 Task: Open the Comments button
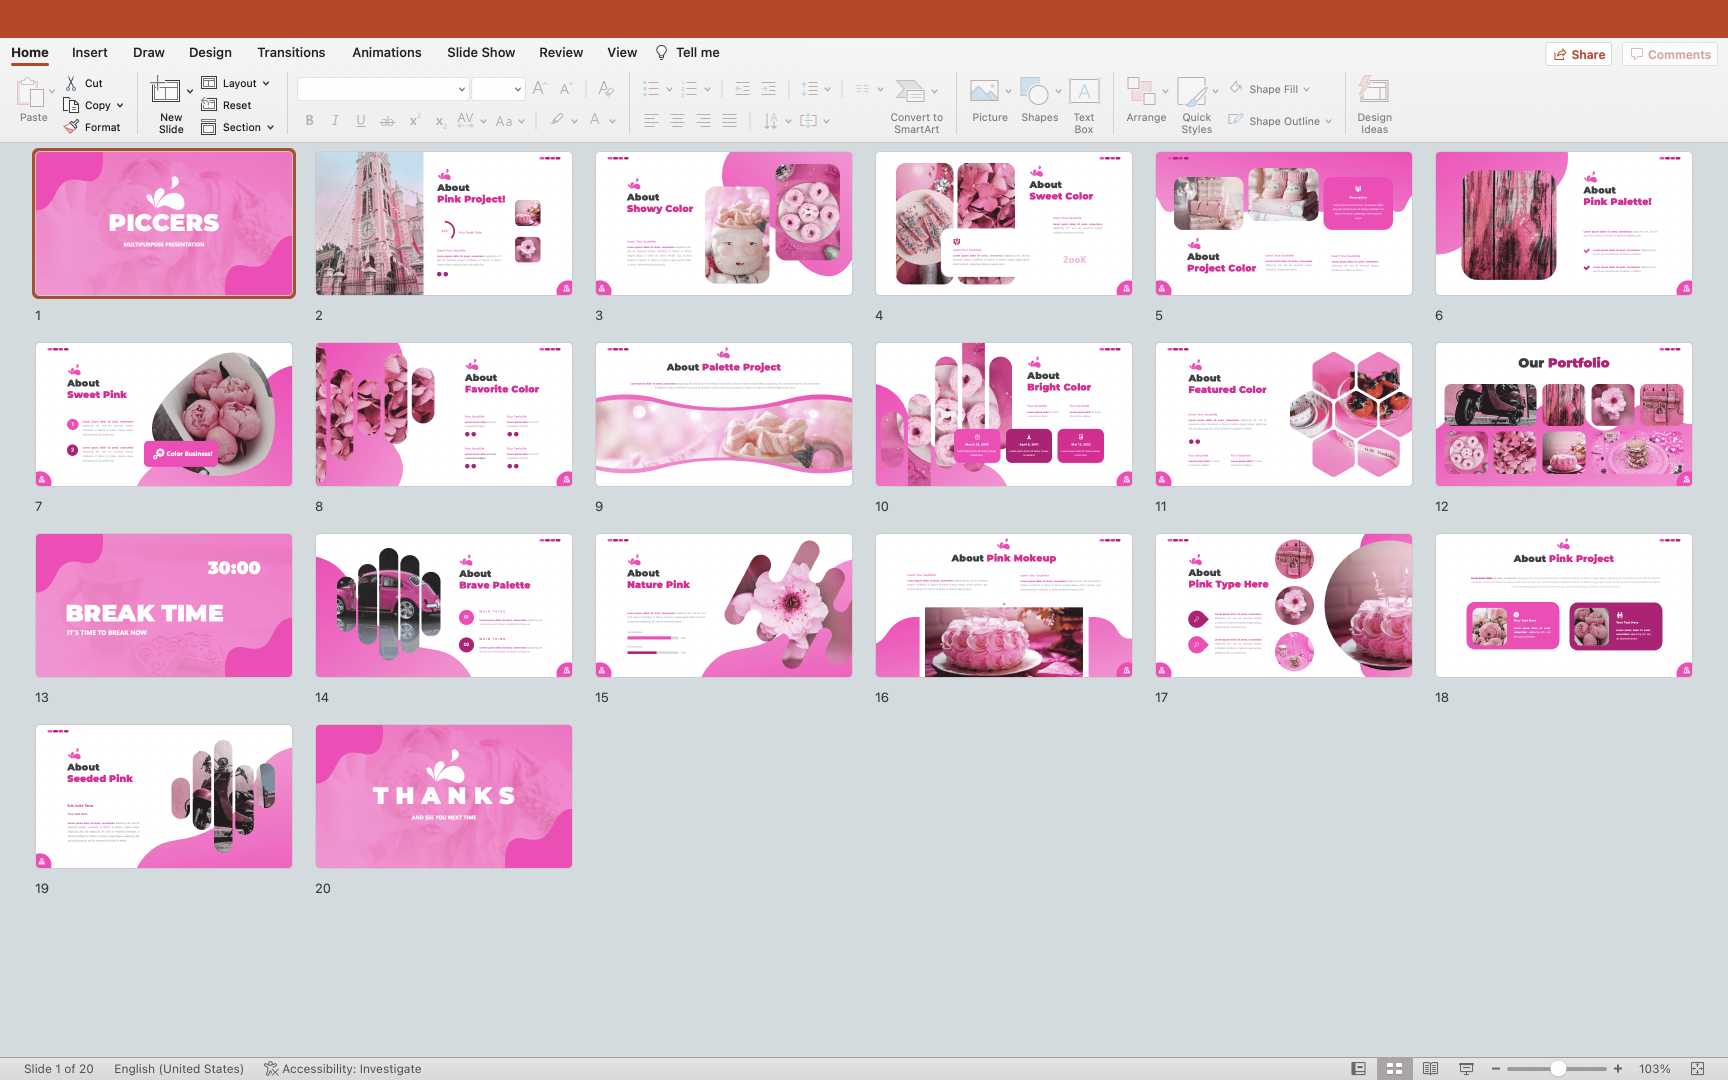[x=1670, y=54]
